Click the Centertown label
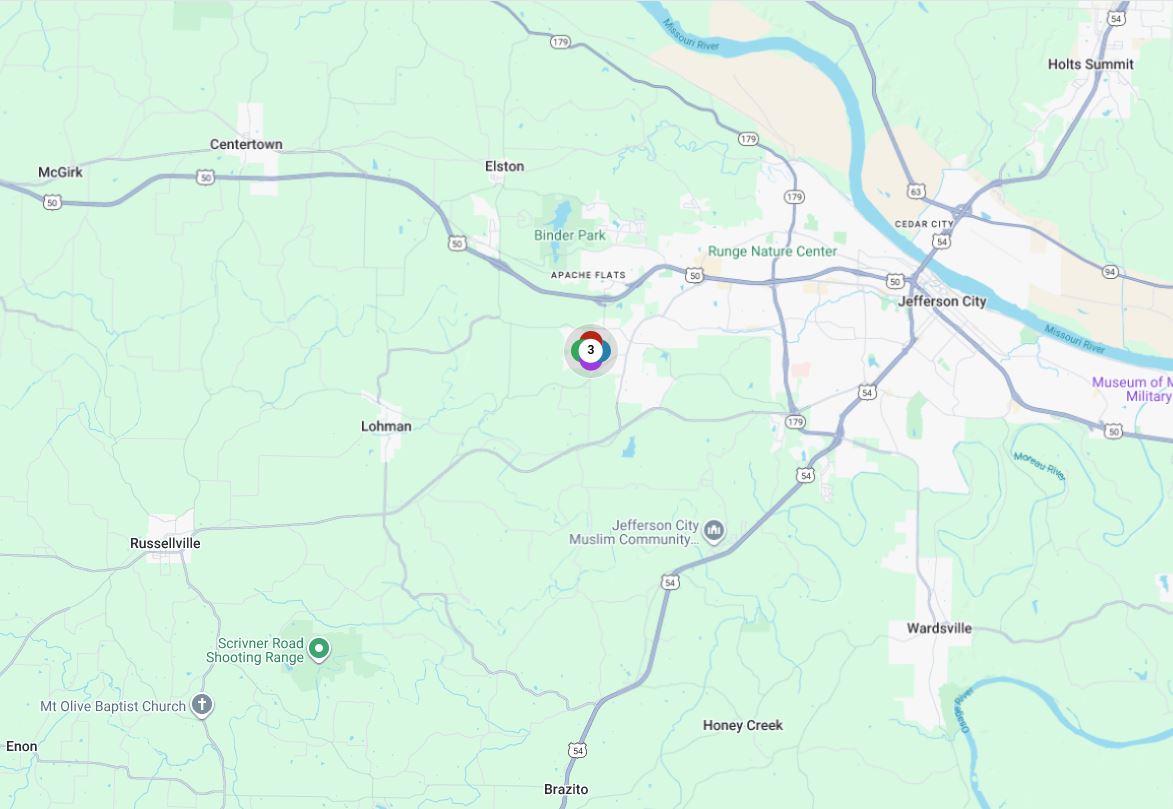 (246, 144)
